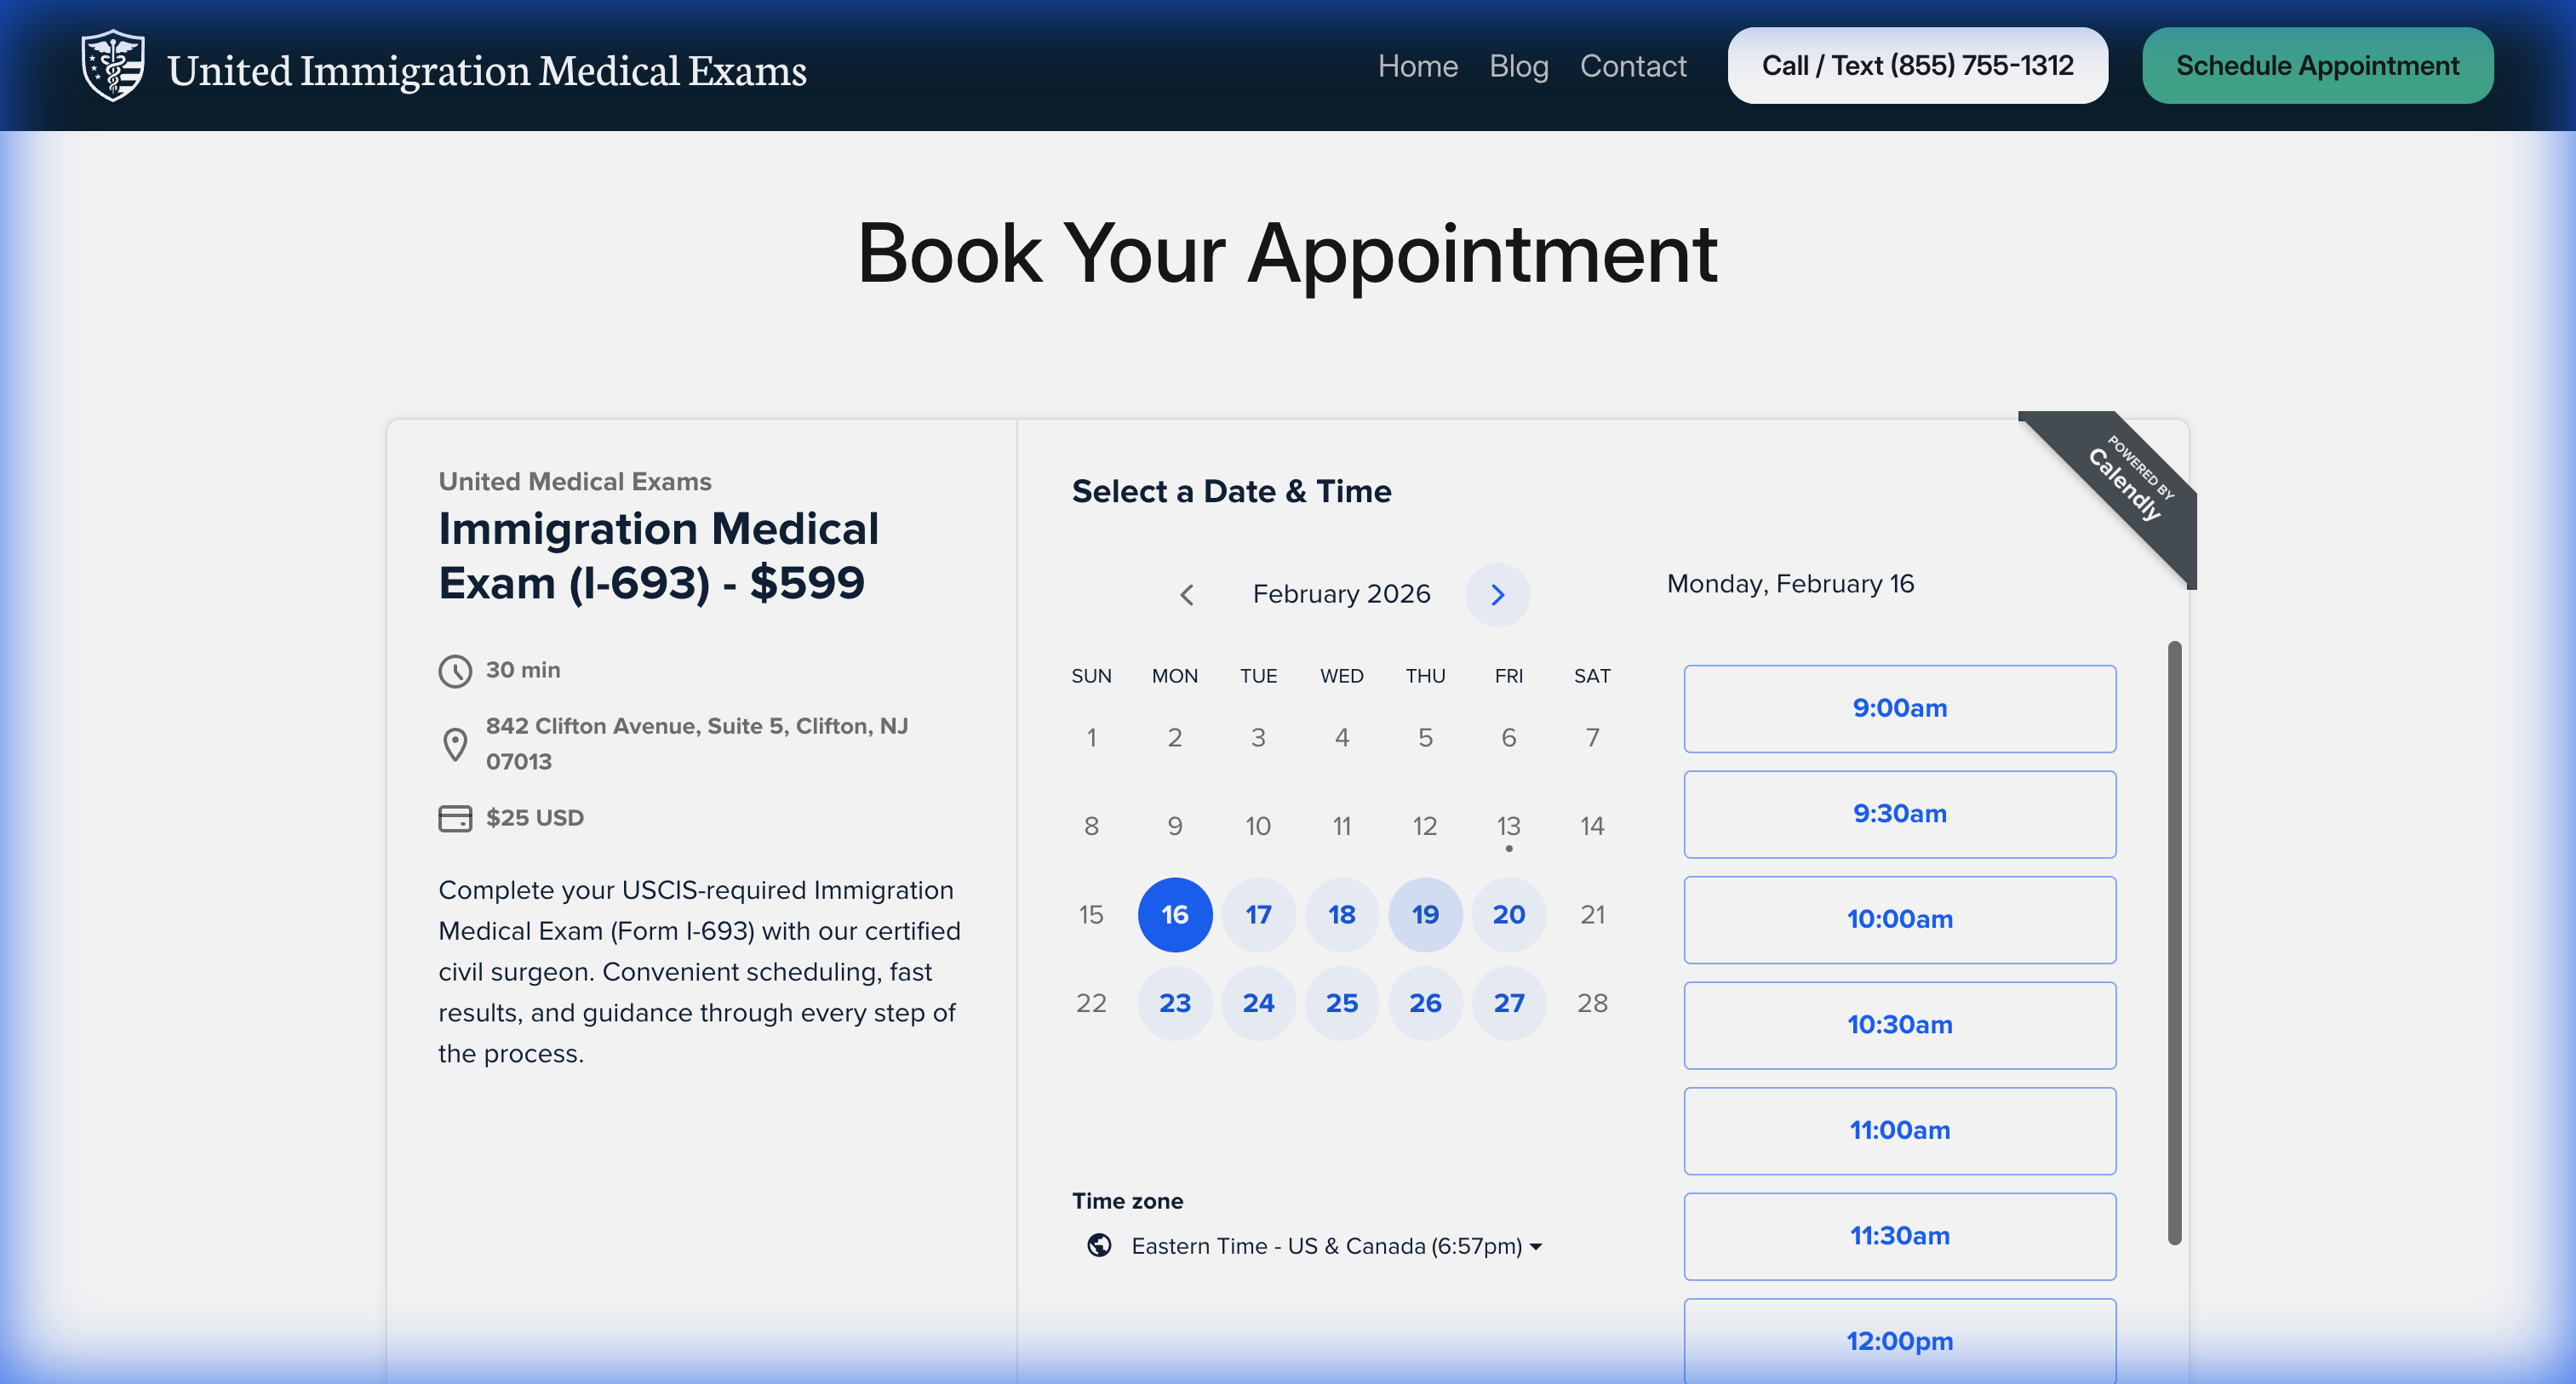Book the 9:00am time slot

[x=1899, y=708]
